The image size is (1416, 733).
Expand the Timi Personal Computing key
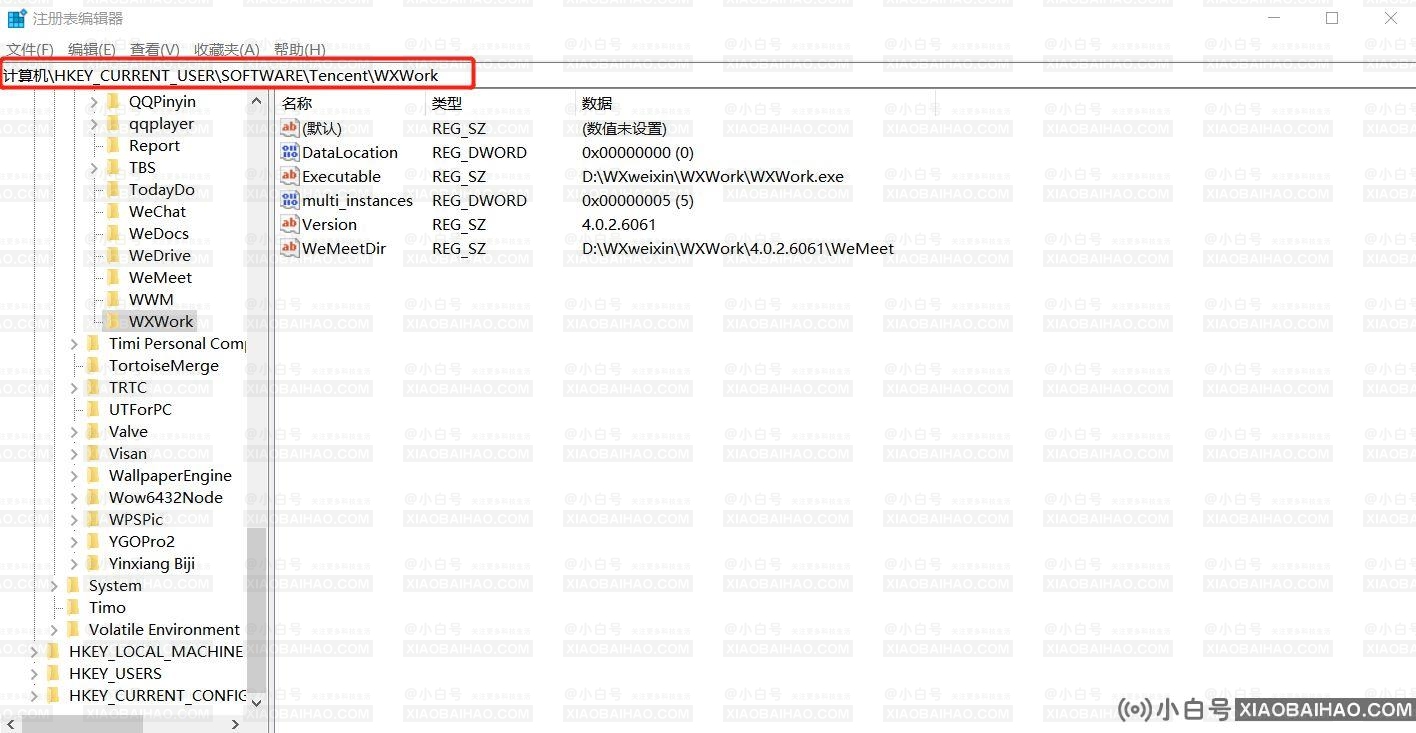[75, 343]
